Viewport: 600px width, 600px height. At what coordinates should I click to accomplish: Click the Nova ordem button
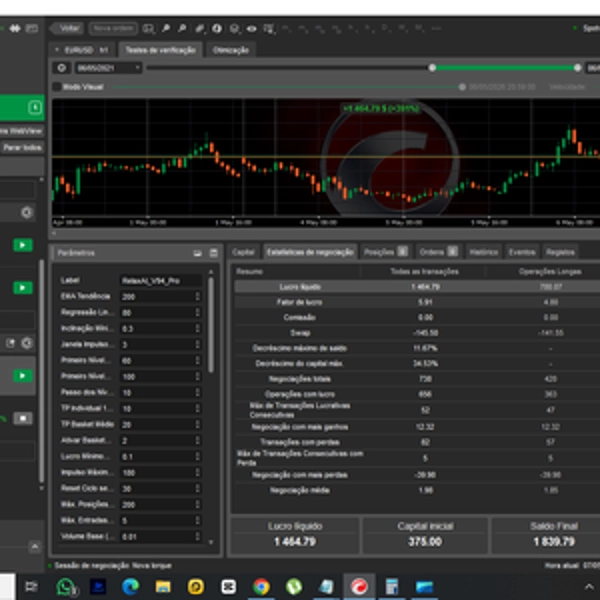point(113,28)
